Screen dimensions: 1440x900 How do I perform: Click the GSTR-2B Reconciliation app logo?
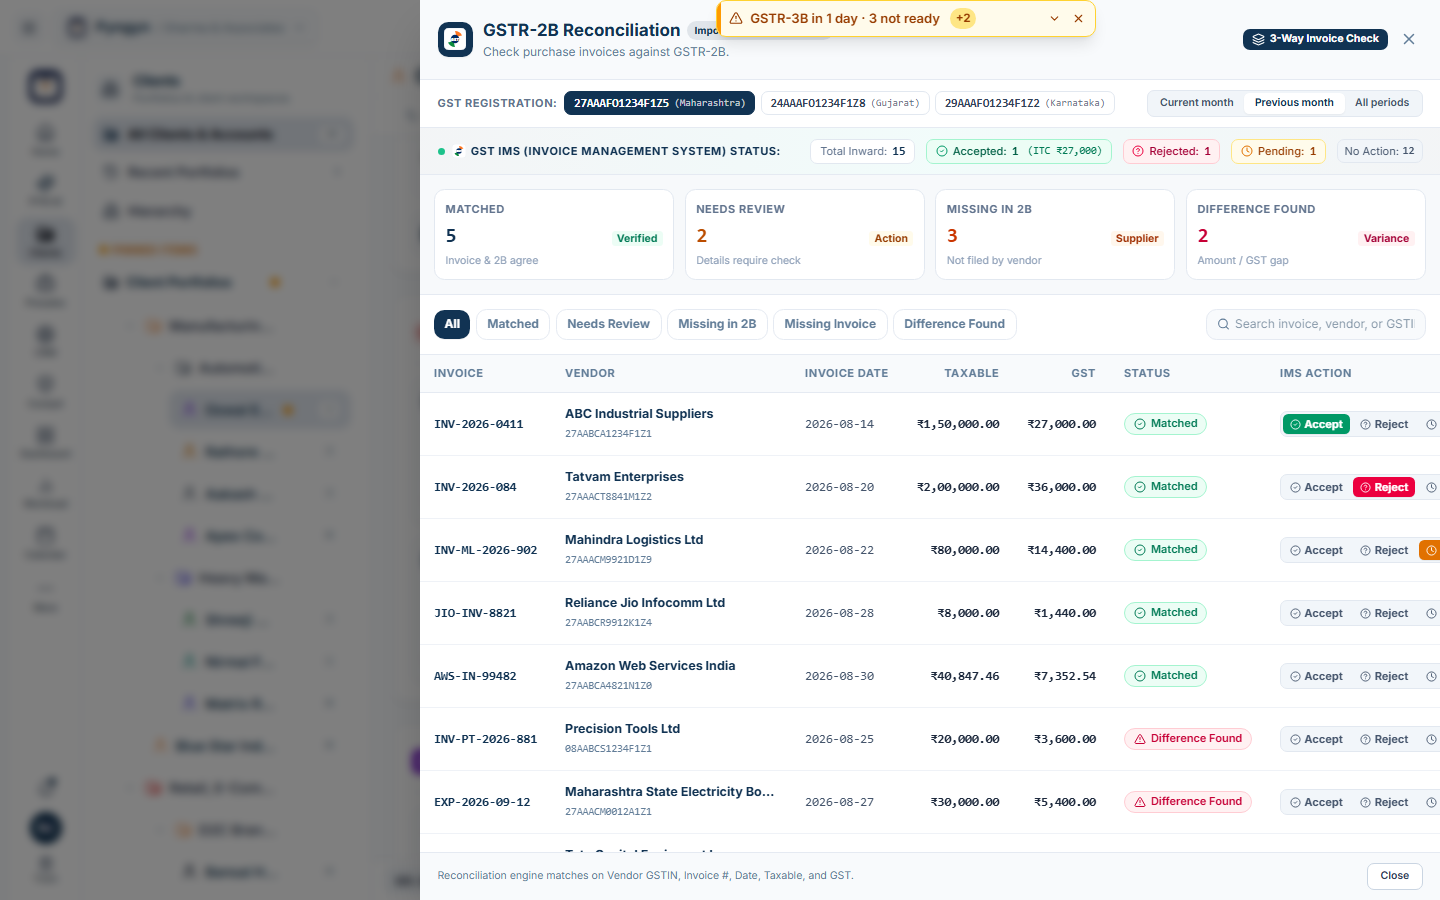click(x=455, y=39)
